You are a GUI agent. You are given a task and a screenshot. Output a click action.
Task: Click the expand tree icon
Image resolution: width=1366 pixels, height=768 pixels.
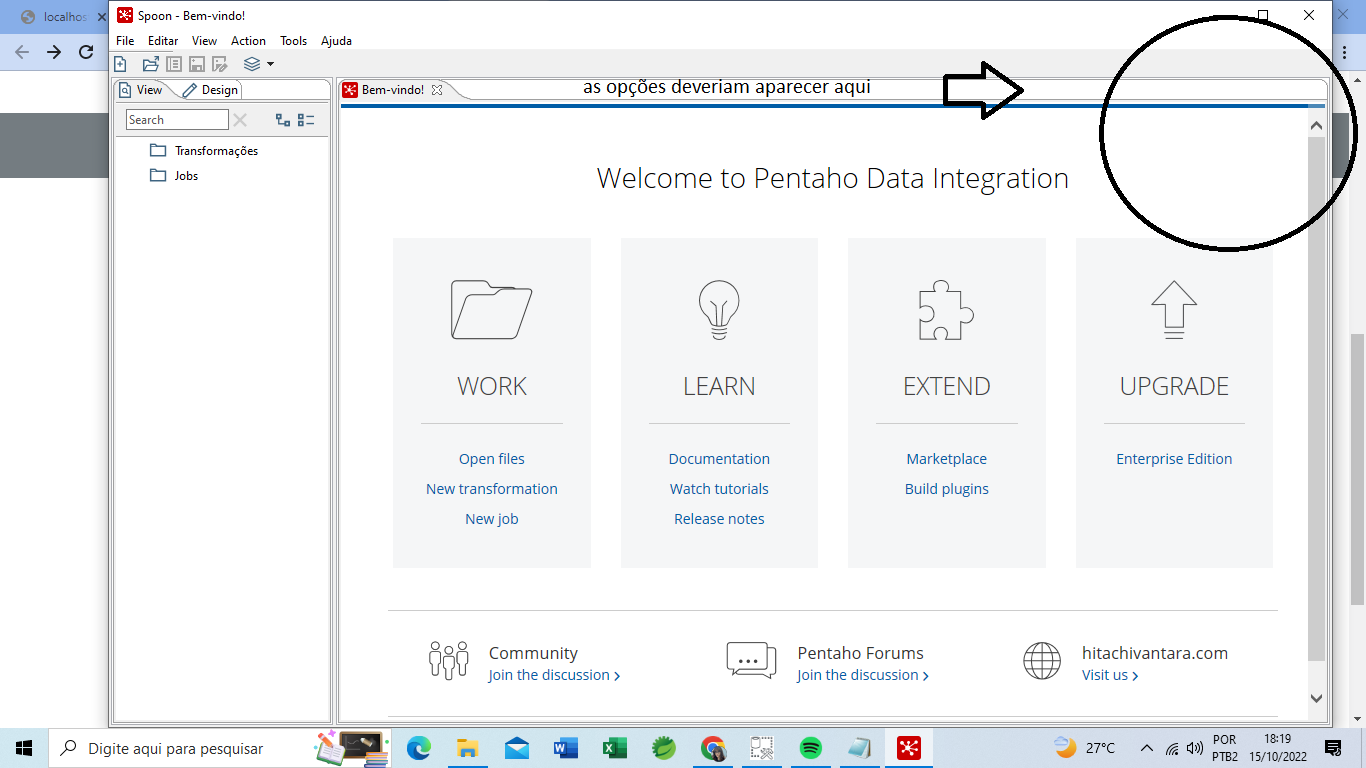[x=283, y=120]
